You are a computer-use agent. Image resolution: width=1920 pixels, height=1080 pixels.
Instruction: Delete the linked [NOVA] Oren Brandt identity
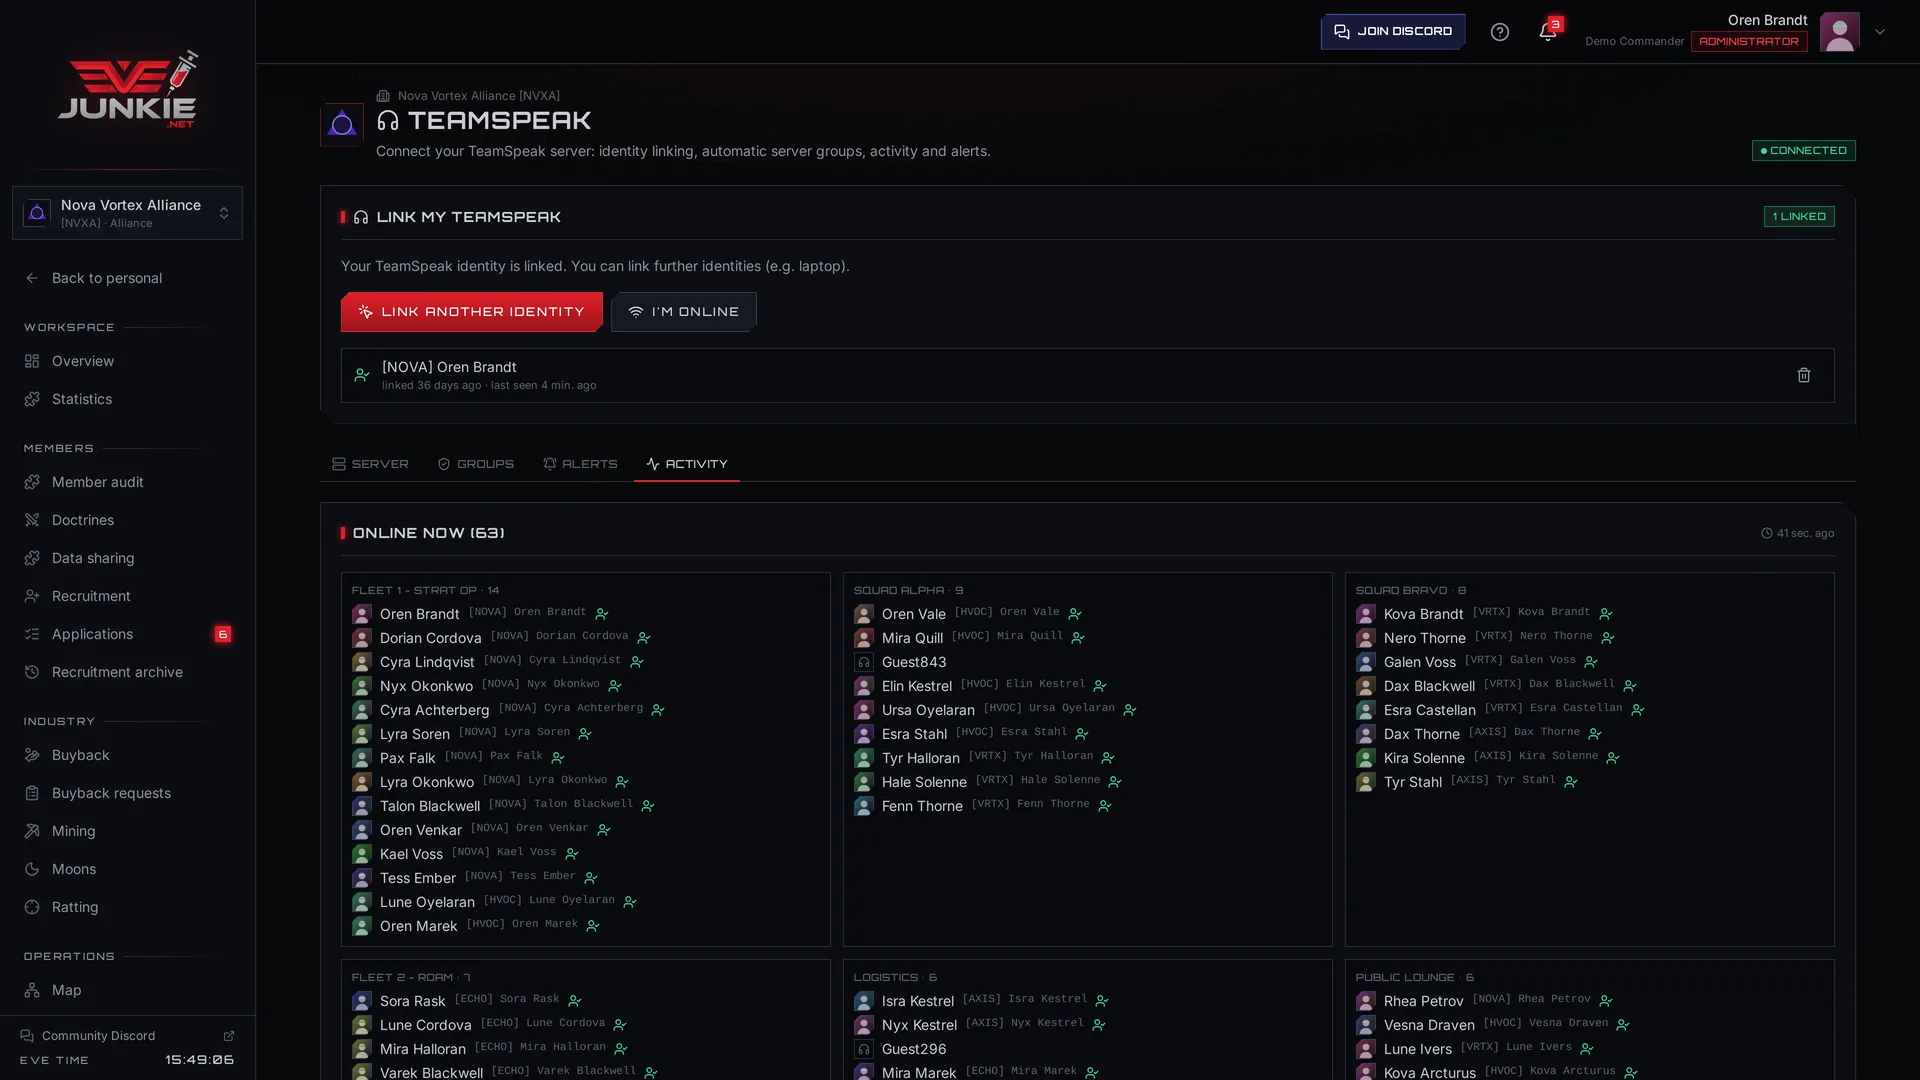pyautogui.click(x=1803, y=375)
